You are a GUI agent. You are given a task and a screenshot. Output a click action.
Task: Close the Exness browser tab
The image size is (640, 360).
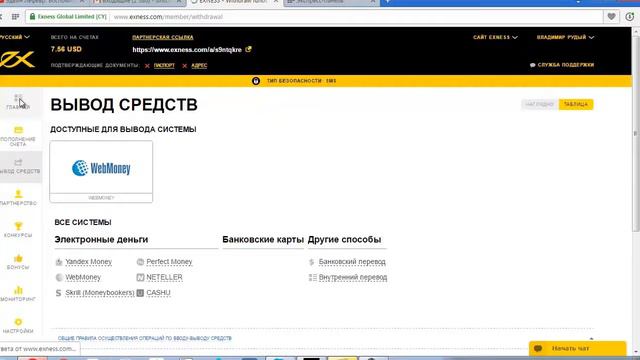pyautogui.click(x=276, y=2)
